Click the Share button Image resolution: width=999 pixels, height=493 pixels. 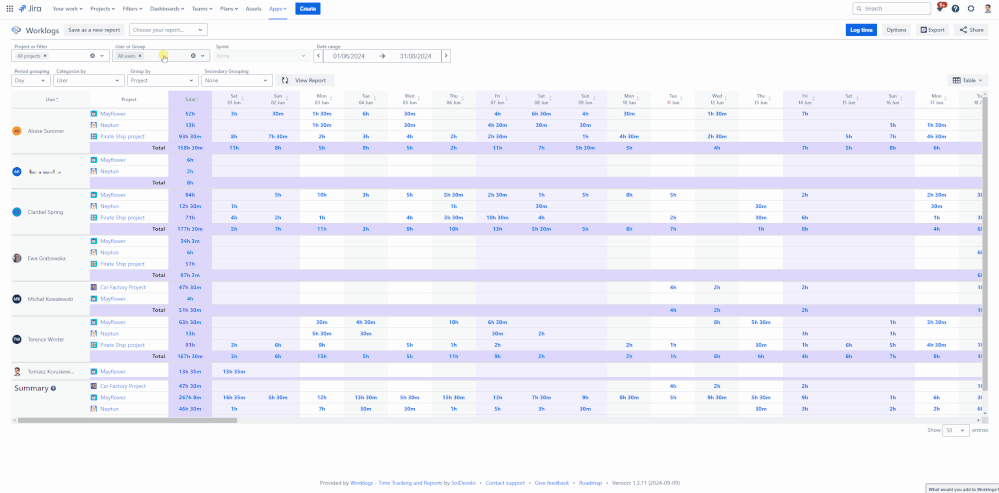(972, 30)
